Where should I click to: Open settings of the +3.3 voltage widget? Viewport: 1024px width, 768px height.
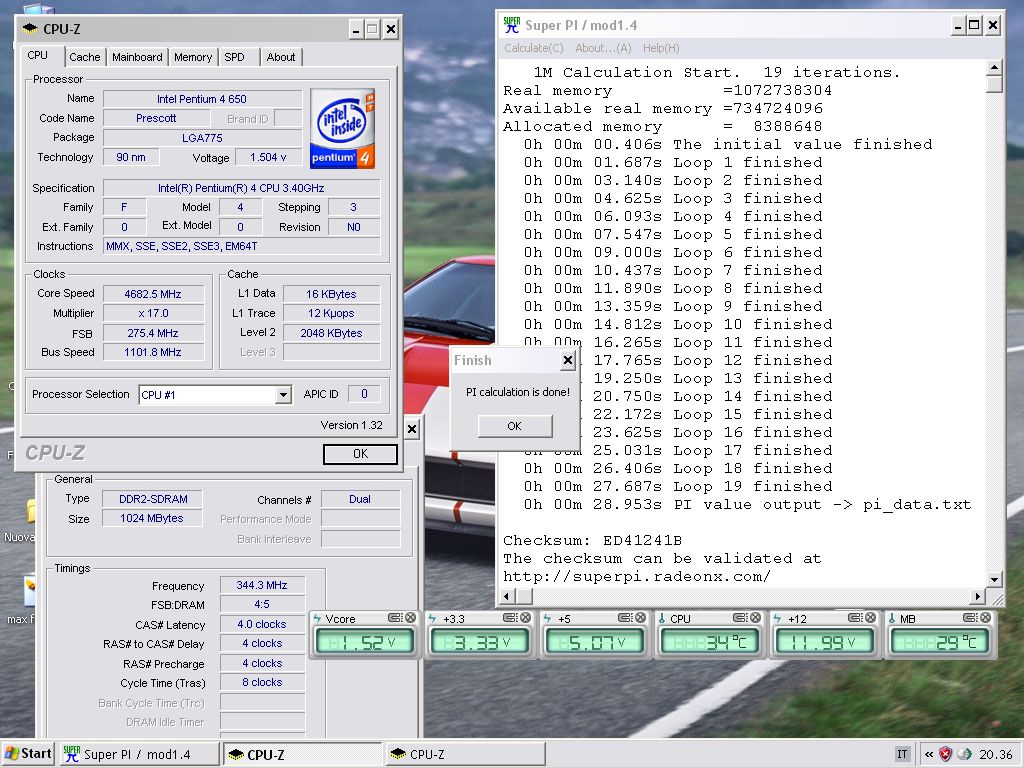point(510,618)
